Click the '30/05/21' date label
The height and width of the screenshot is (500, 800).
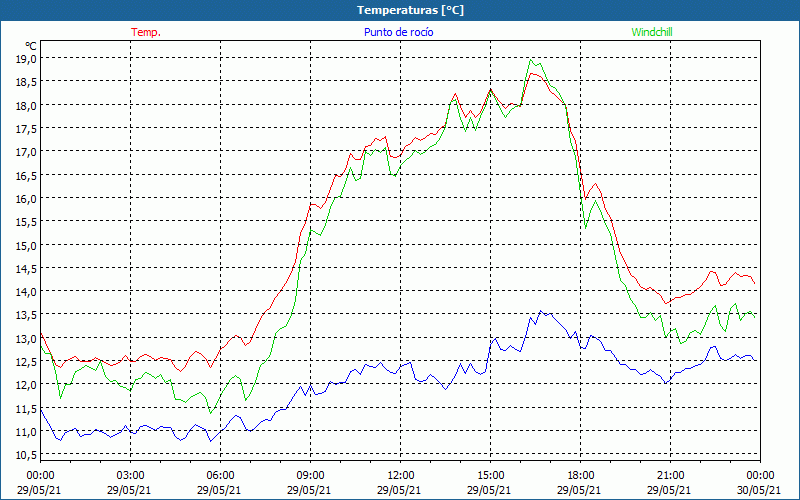click(761, 490)
